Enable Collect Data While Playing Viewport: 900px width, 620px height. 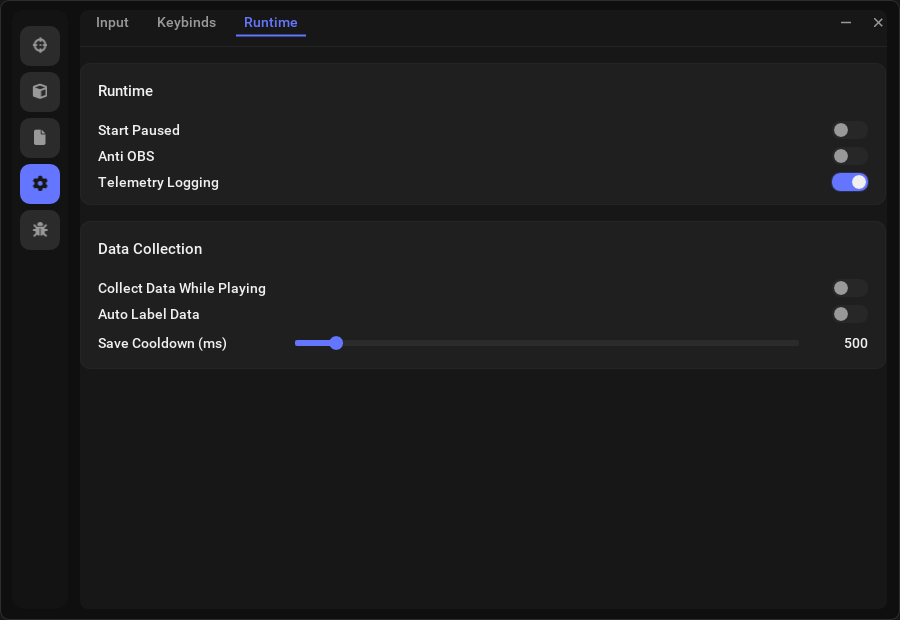pos(849,288)
